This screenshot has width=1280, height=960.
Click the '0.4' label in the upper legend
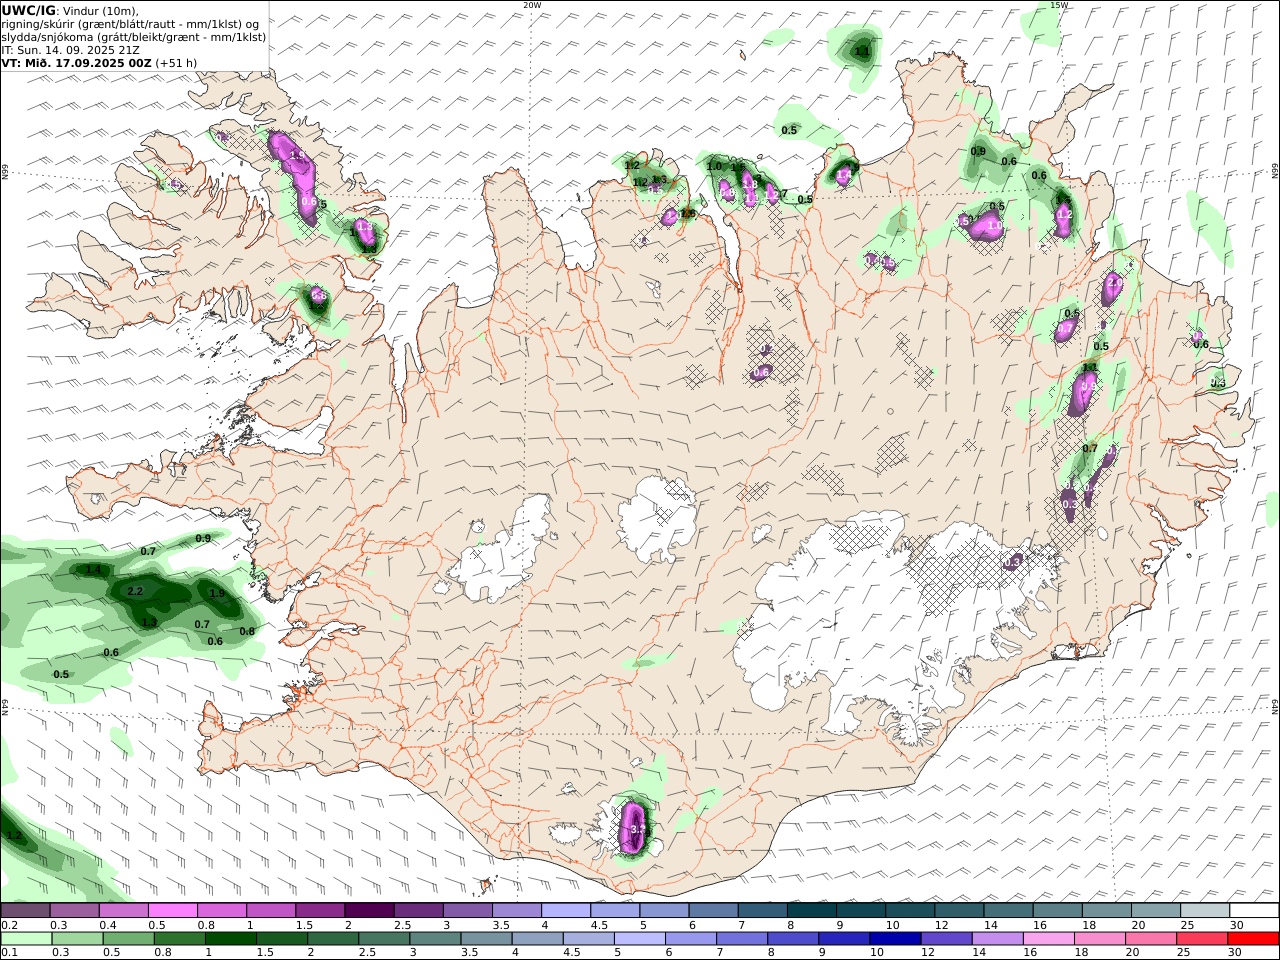point(107,925)
